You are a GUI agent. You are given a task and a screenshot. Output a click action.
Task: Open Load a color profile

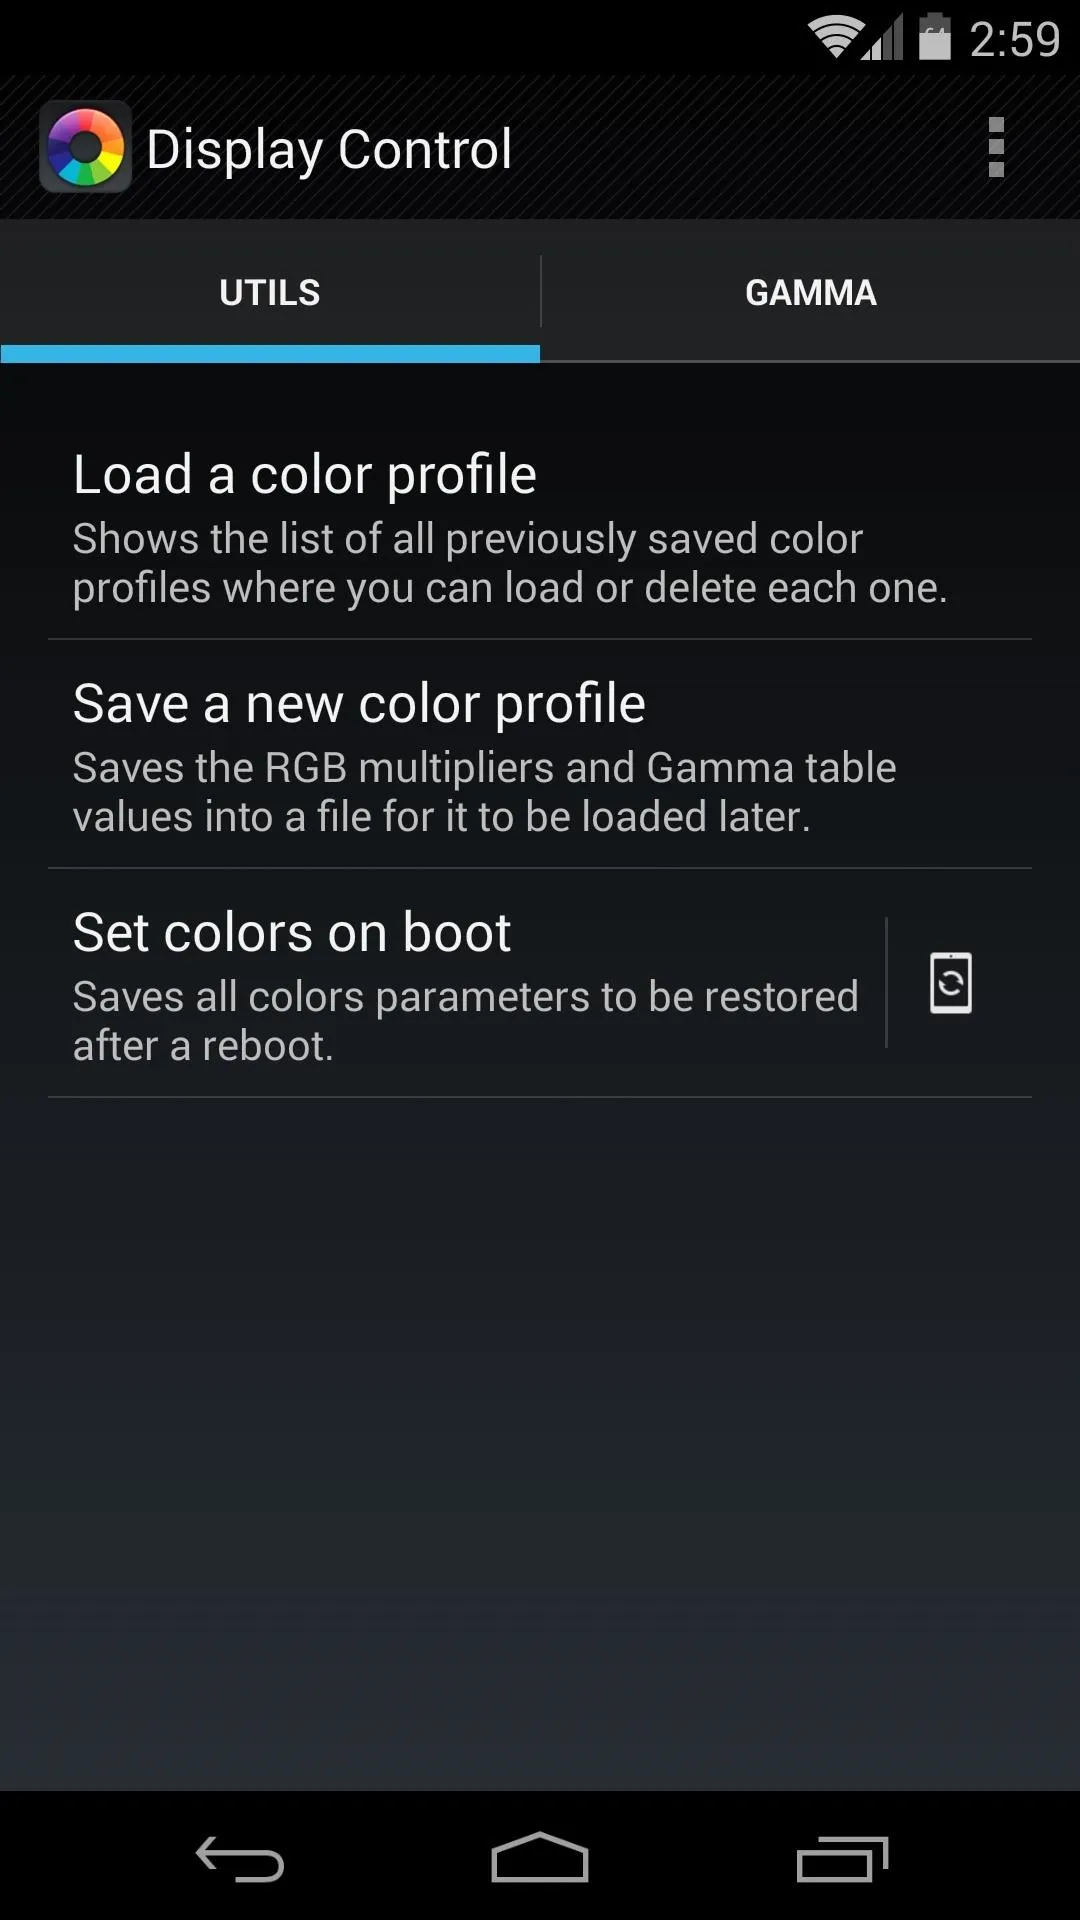pyautogui.click(x=540, y=526)
